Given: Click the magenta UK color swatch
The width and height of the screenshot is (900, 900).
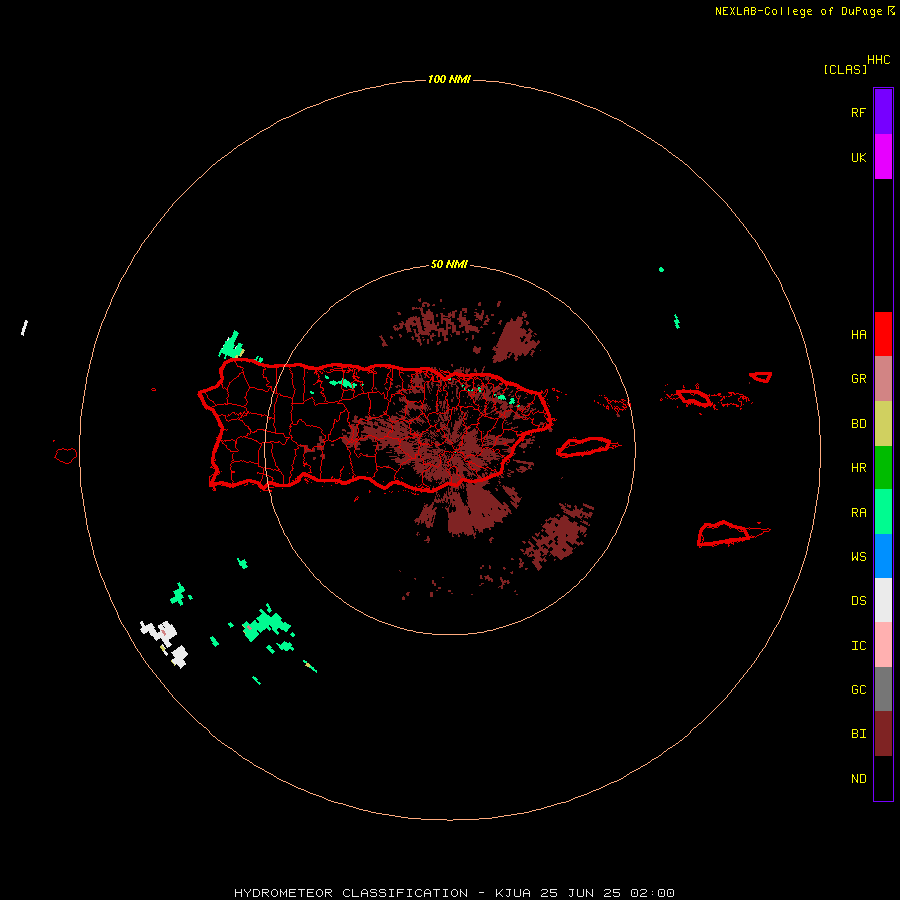Looking at the screenshot, I should click(883, 157).
